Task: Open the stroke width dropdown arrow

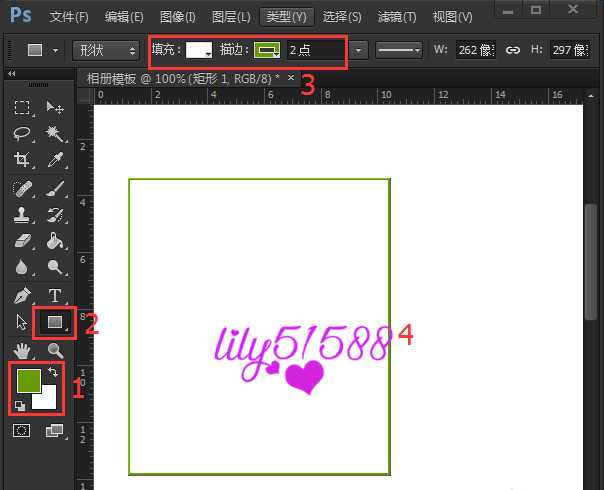Action: click(x=358, y=50)
